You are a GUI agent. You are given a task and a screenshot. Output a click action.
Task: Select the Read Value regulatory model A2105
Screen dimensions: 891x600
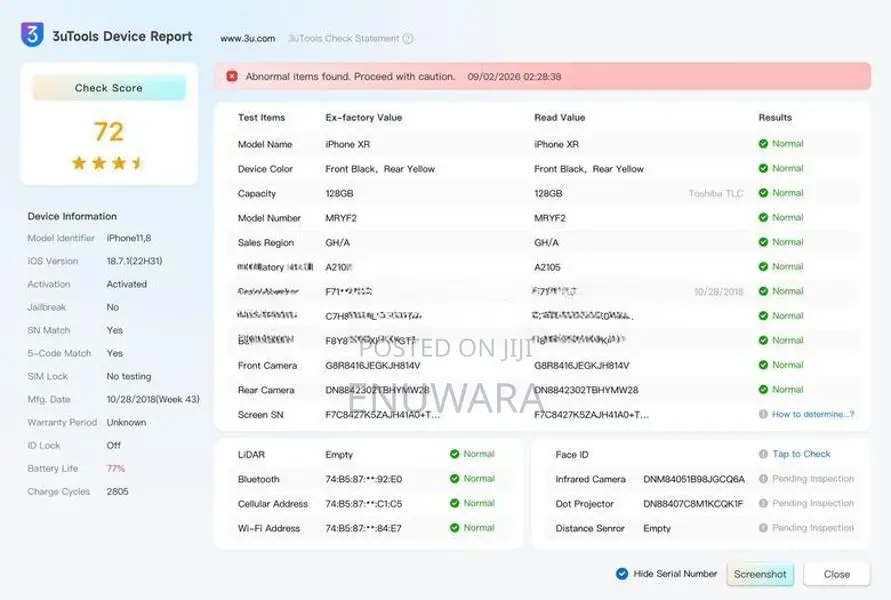(x=547, y=267)
